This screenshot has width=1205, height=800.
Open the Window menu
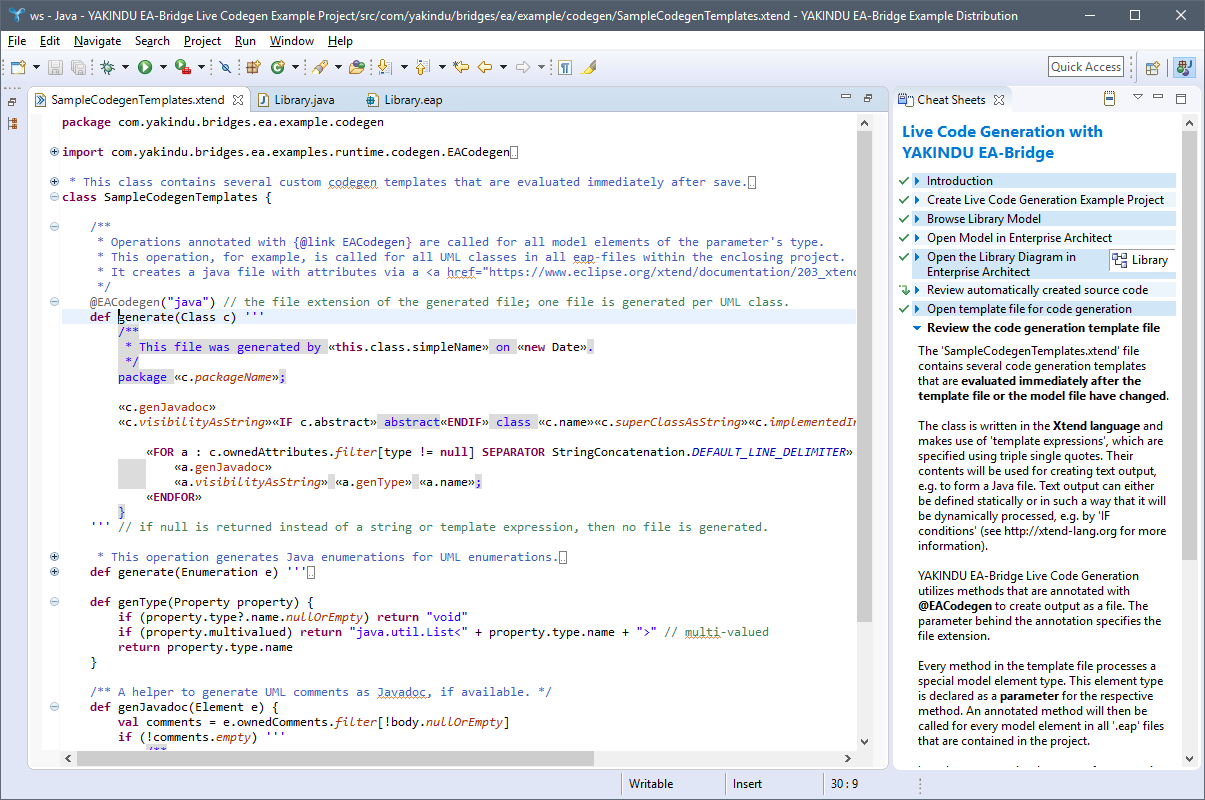coord(291,41)
